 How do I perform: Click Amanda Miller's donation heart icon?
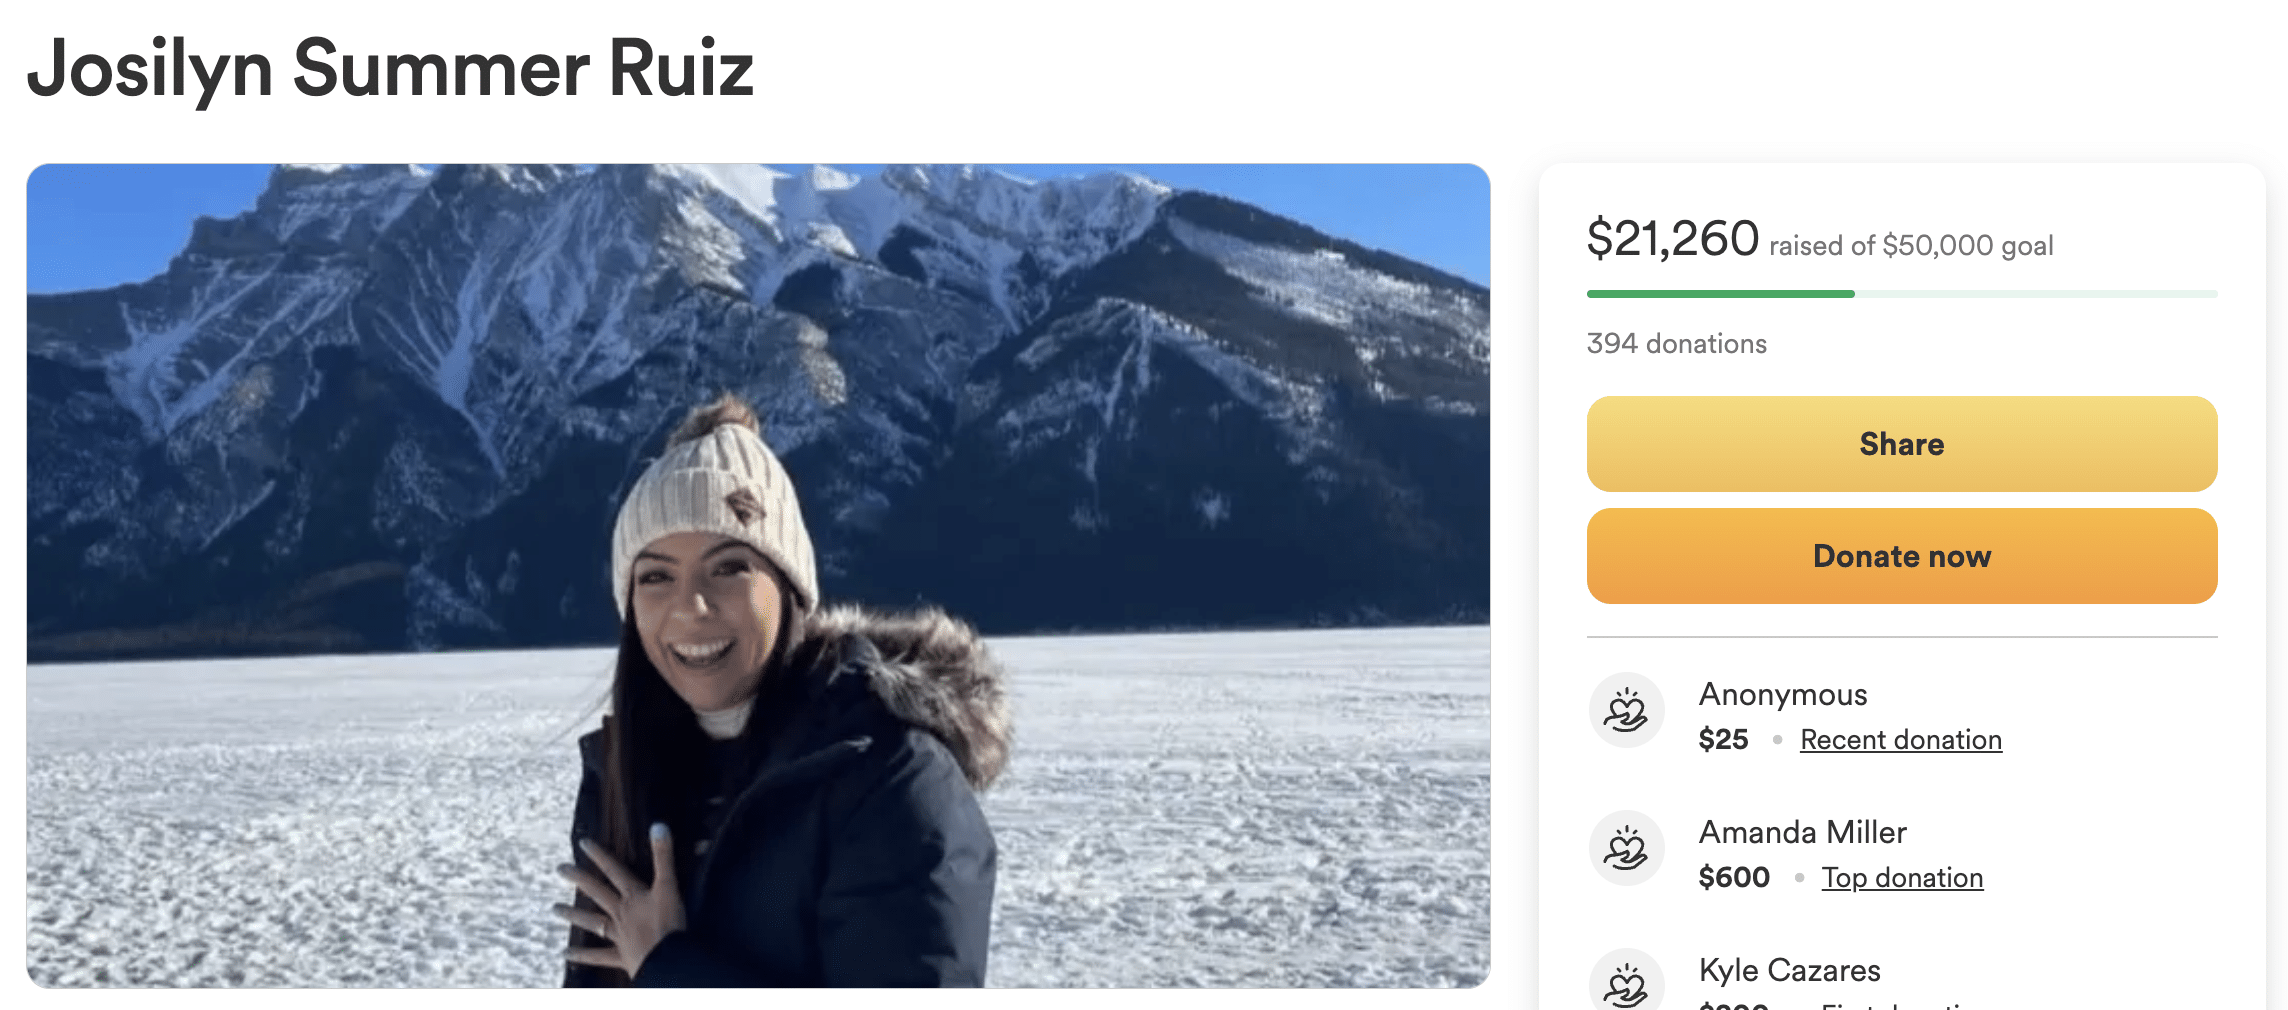click(x=1626, y=848)
